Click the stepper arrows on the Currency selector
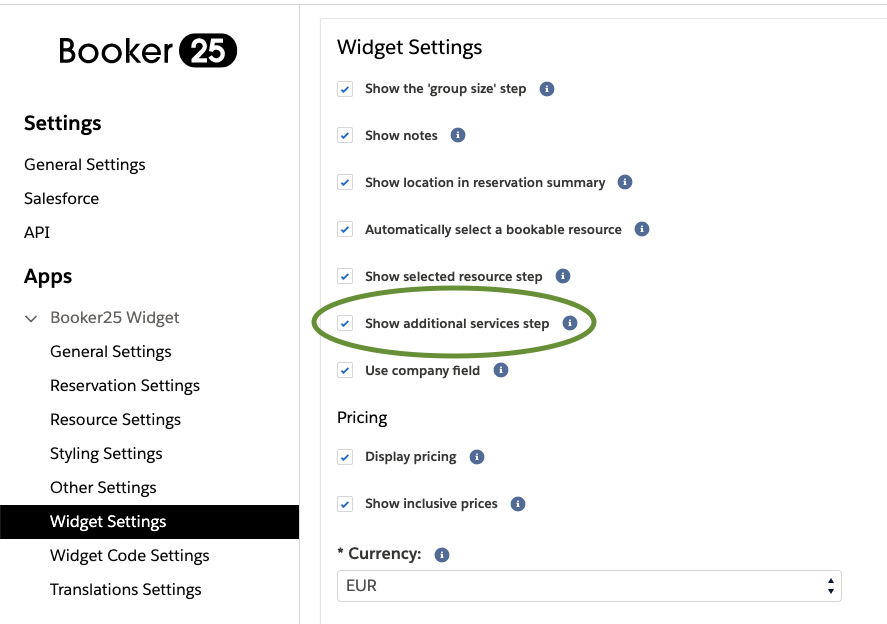 pos(830,585)
